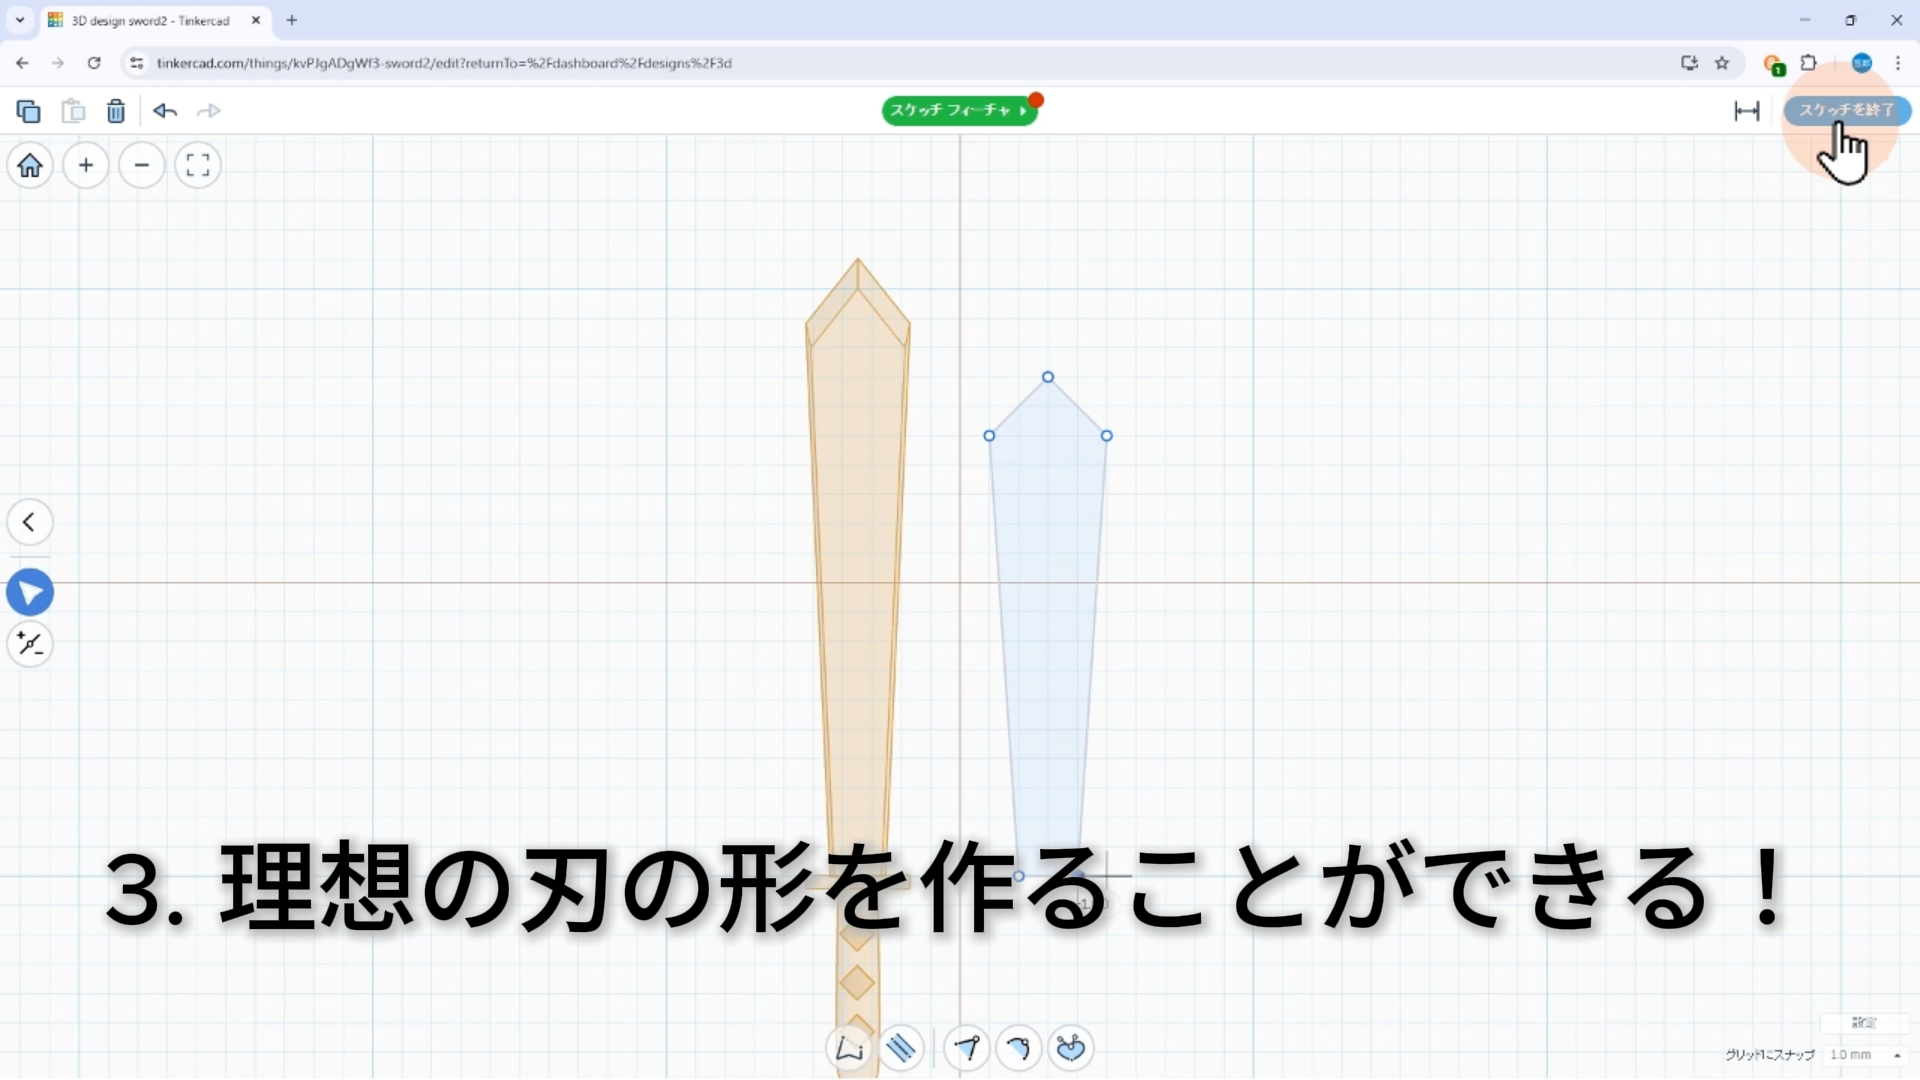Click the finish sketch button

1846,110
